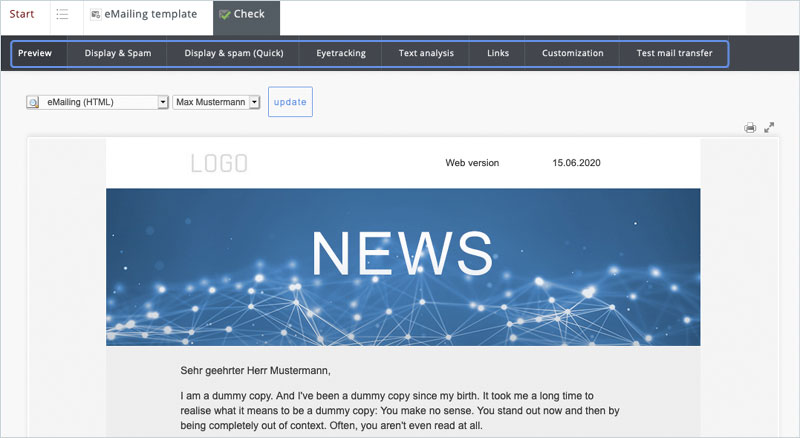This screenshot has width=800, height=438.
Task: Click the green checkmark icon on the Check tab
Action: (x=224, y=15)
